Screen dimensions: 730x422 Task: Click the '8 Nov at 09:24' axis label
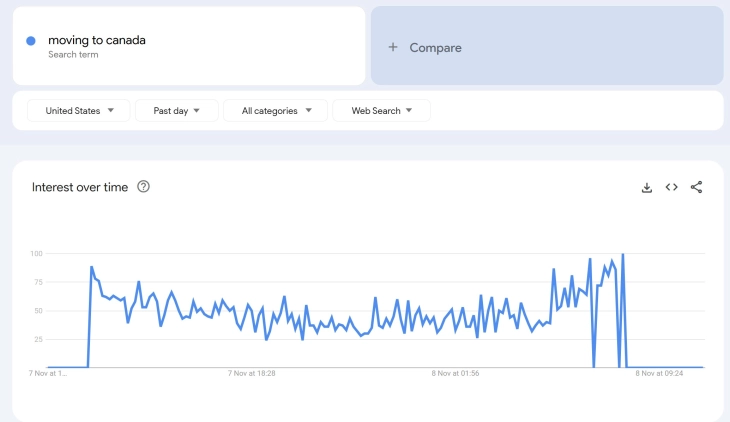point(659,373)
